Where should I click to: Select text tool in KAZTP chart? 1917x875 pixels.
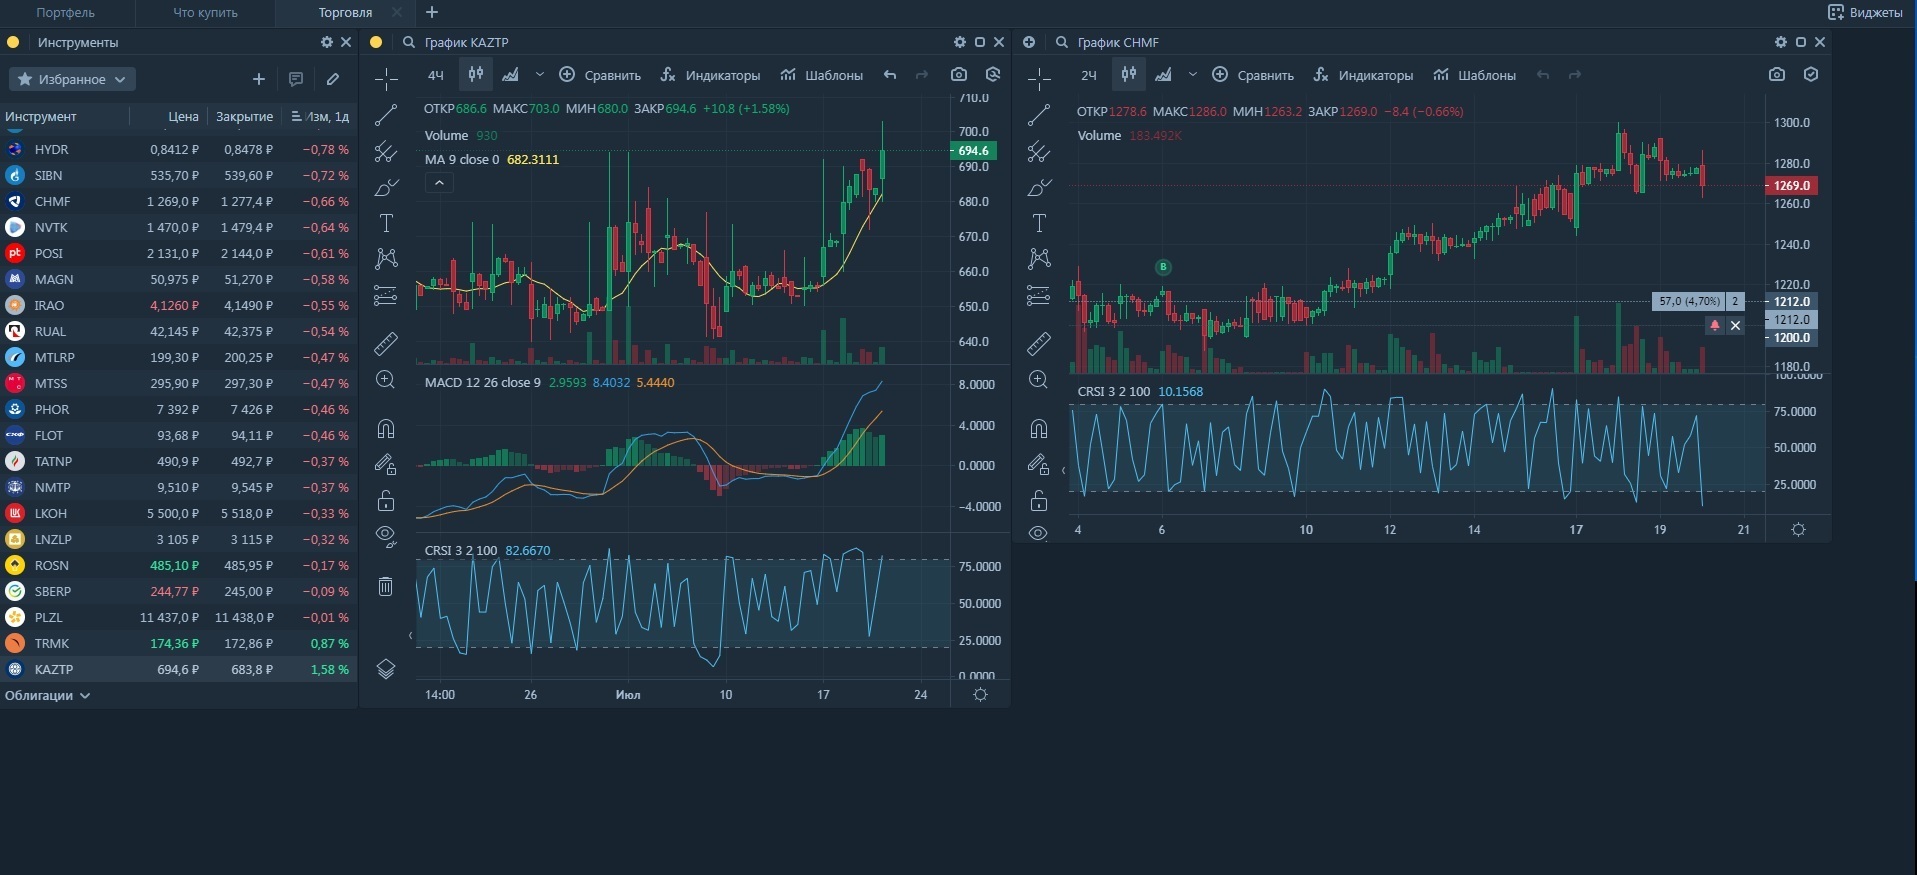[x=386, y=223]
